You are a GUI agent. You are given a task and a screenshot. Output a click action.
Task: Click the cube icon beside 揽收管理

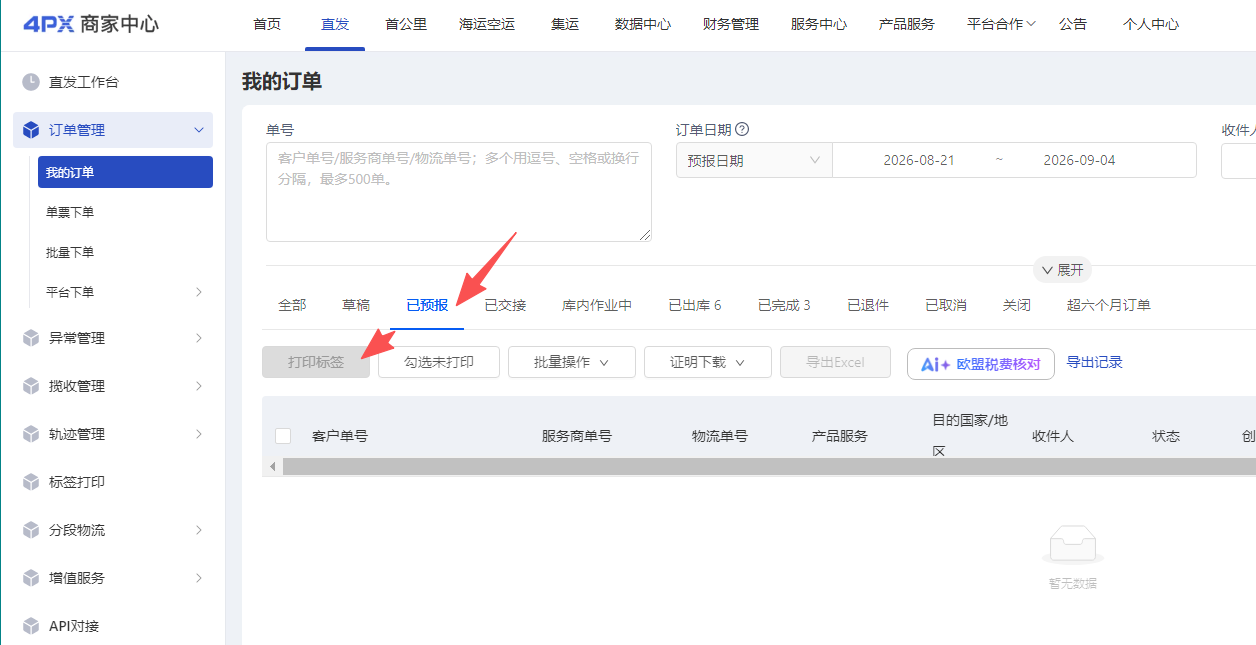click(31, 386)
